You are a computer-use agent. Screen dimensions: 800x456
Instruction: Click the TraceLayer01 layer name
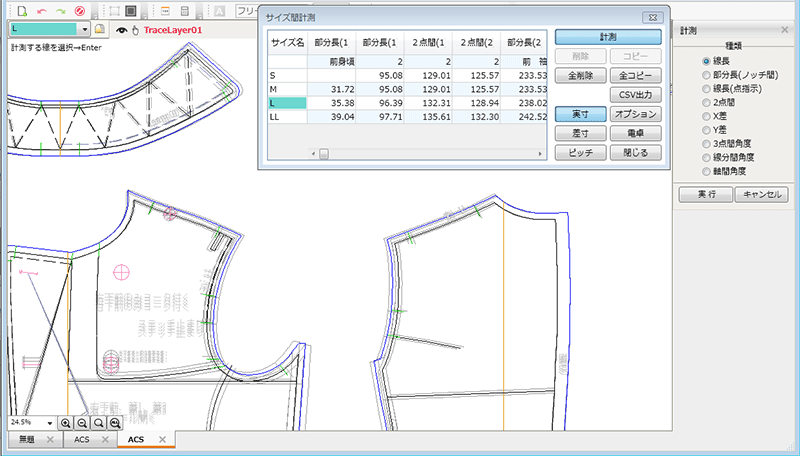point(173,30)
